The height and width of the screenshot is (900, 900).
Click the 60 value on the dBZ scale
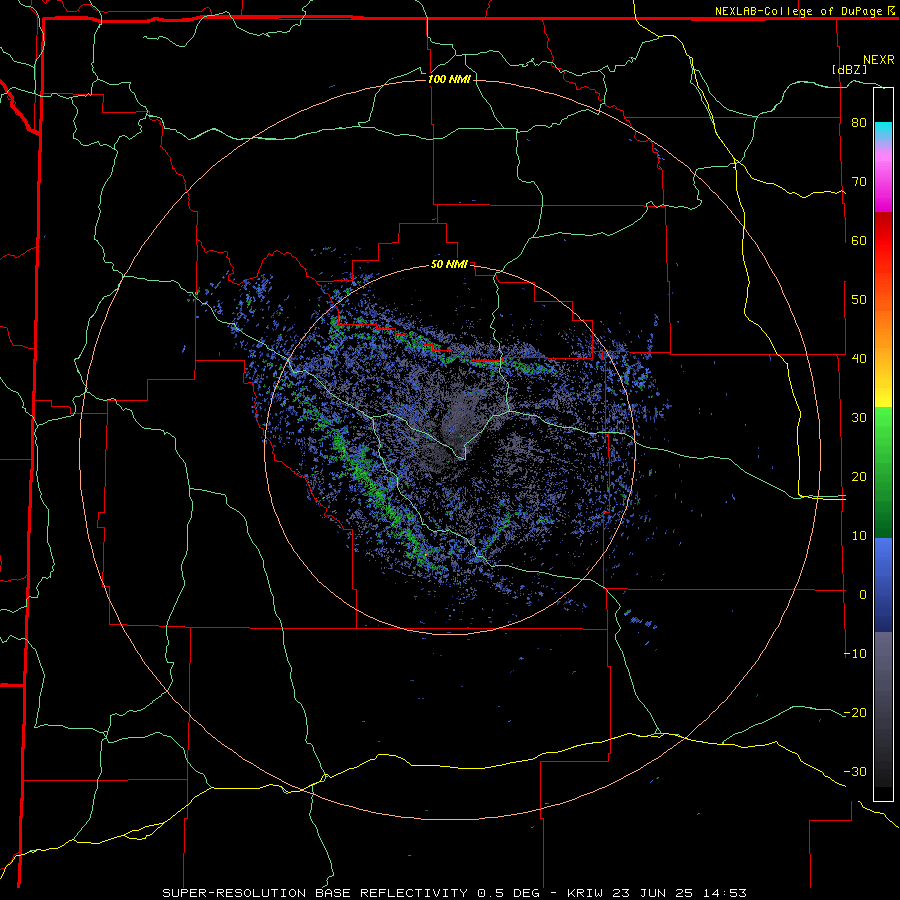click(859, 240)
